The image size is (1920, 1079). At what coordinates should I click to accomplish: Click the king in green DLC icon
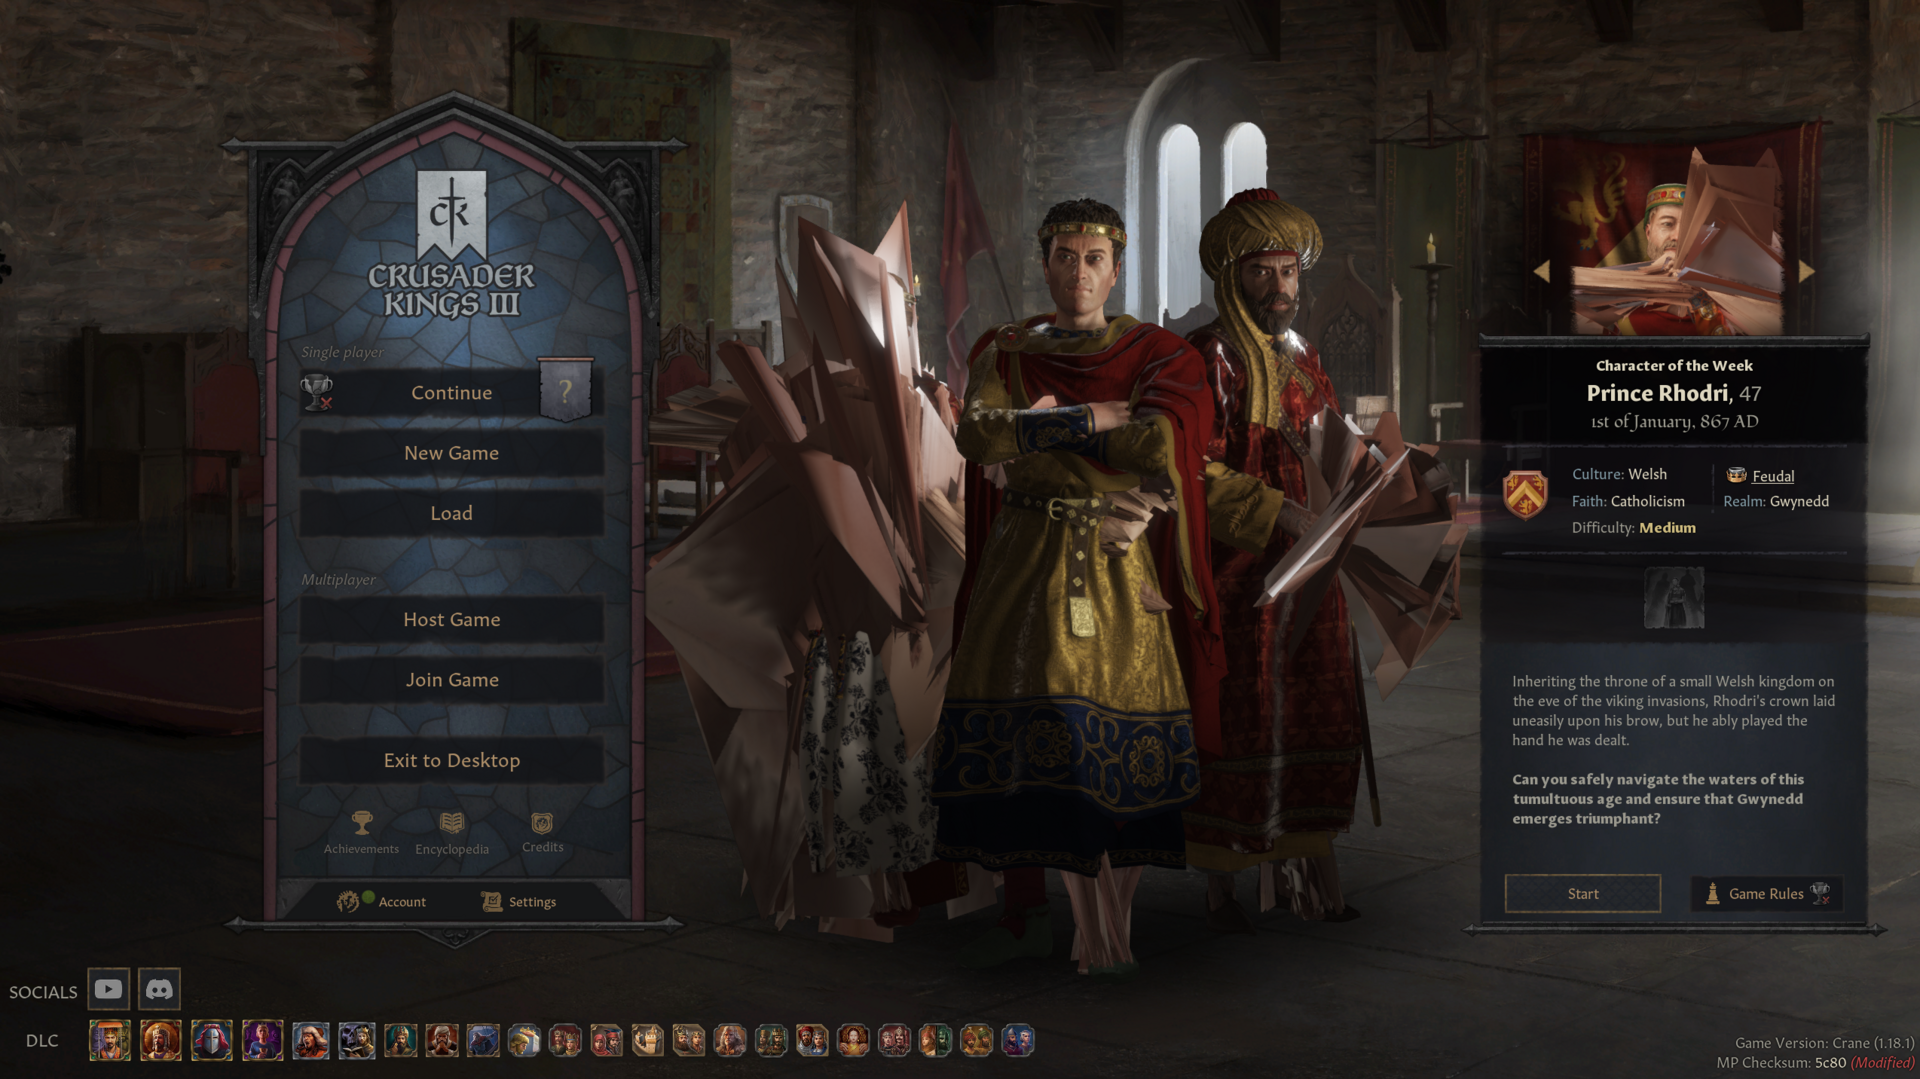401,1040
